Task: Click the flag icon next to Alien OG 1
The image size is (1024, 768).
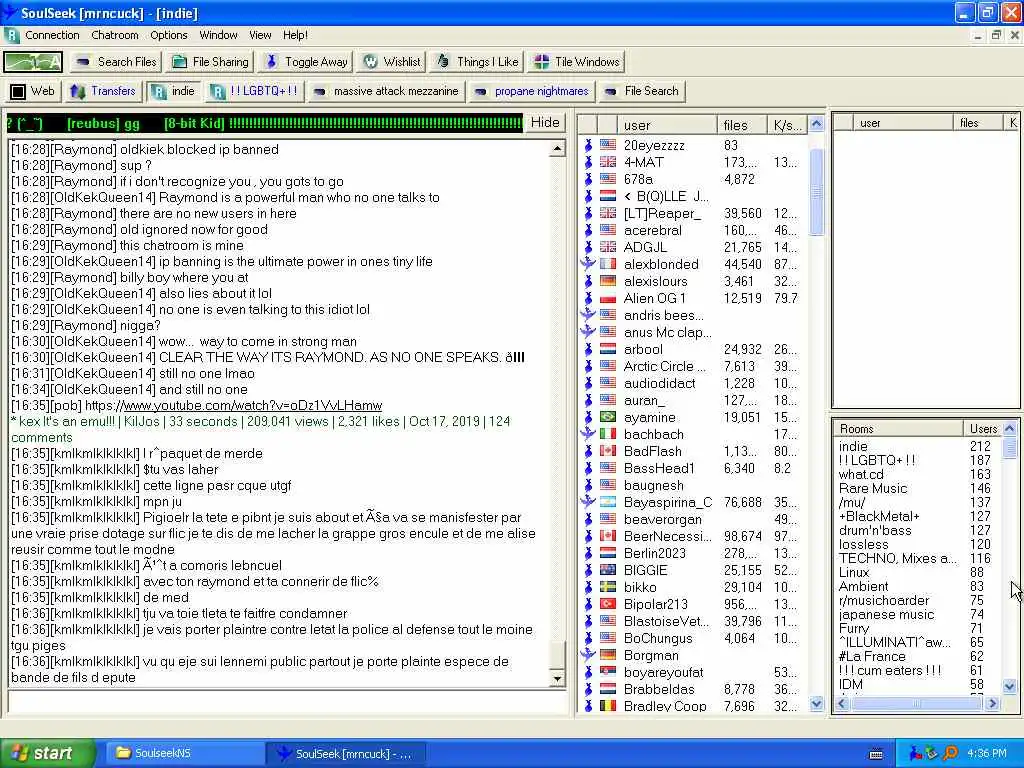Action: point(608,298)
